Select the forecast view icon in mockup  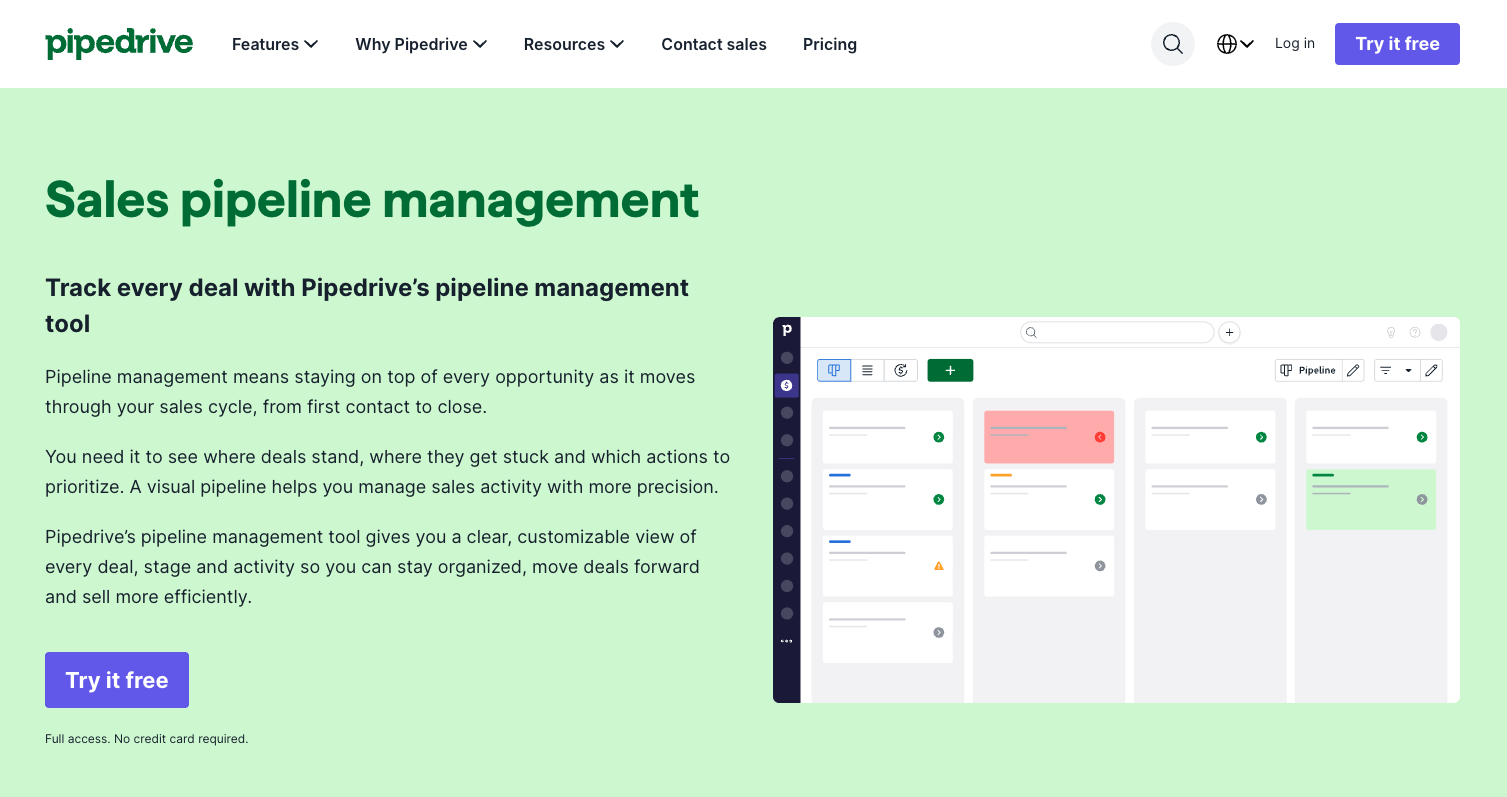click(x=901, y=370)
